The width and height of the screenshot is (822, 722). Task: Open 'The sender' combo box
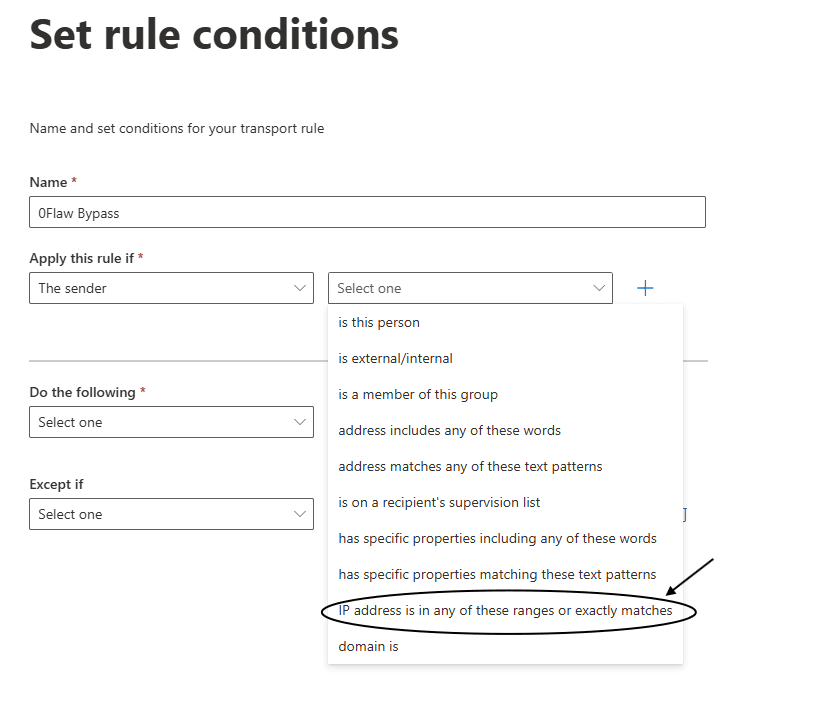tap(170, 288)
